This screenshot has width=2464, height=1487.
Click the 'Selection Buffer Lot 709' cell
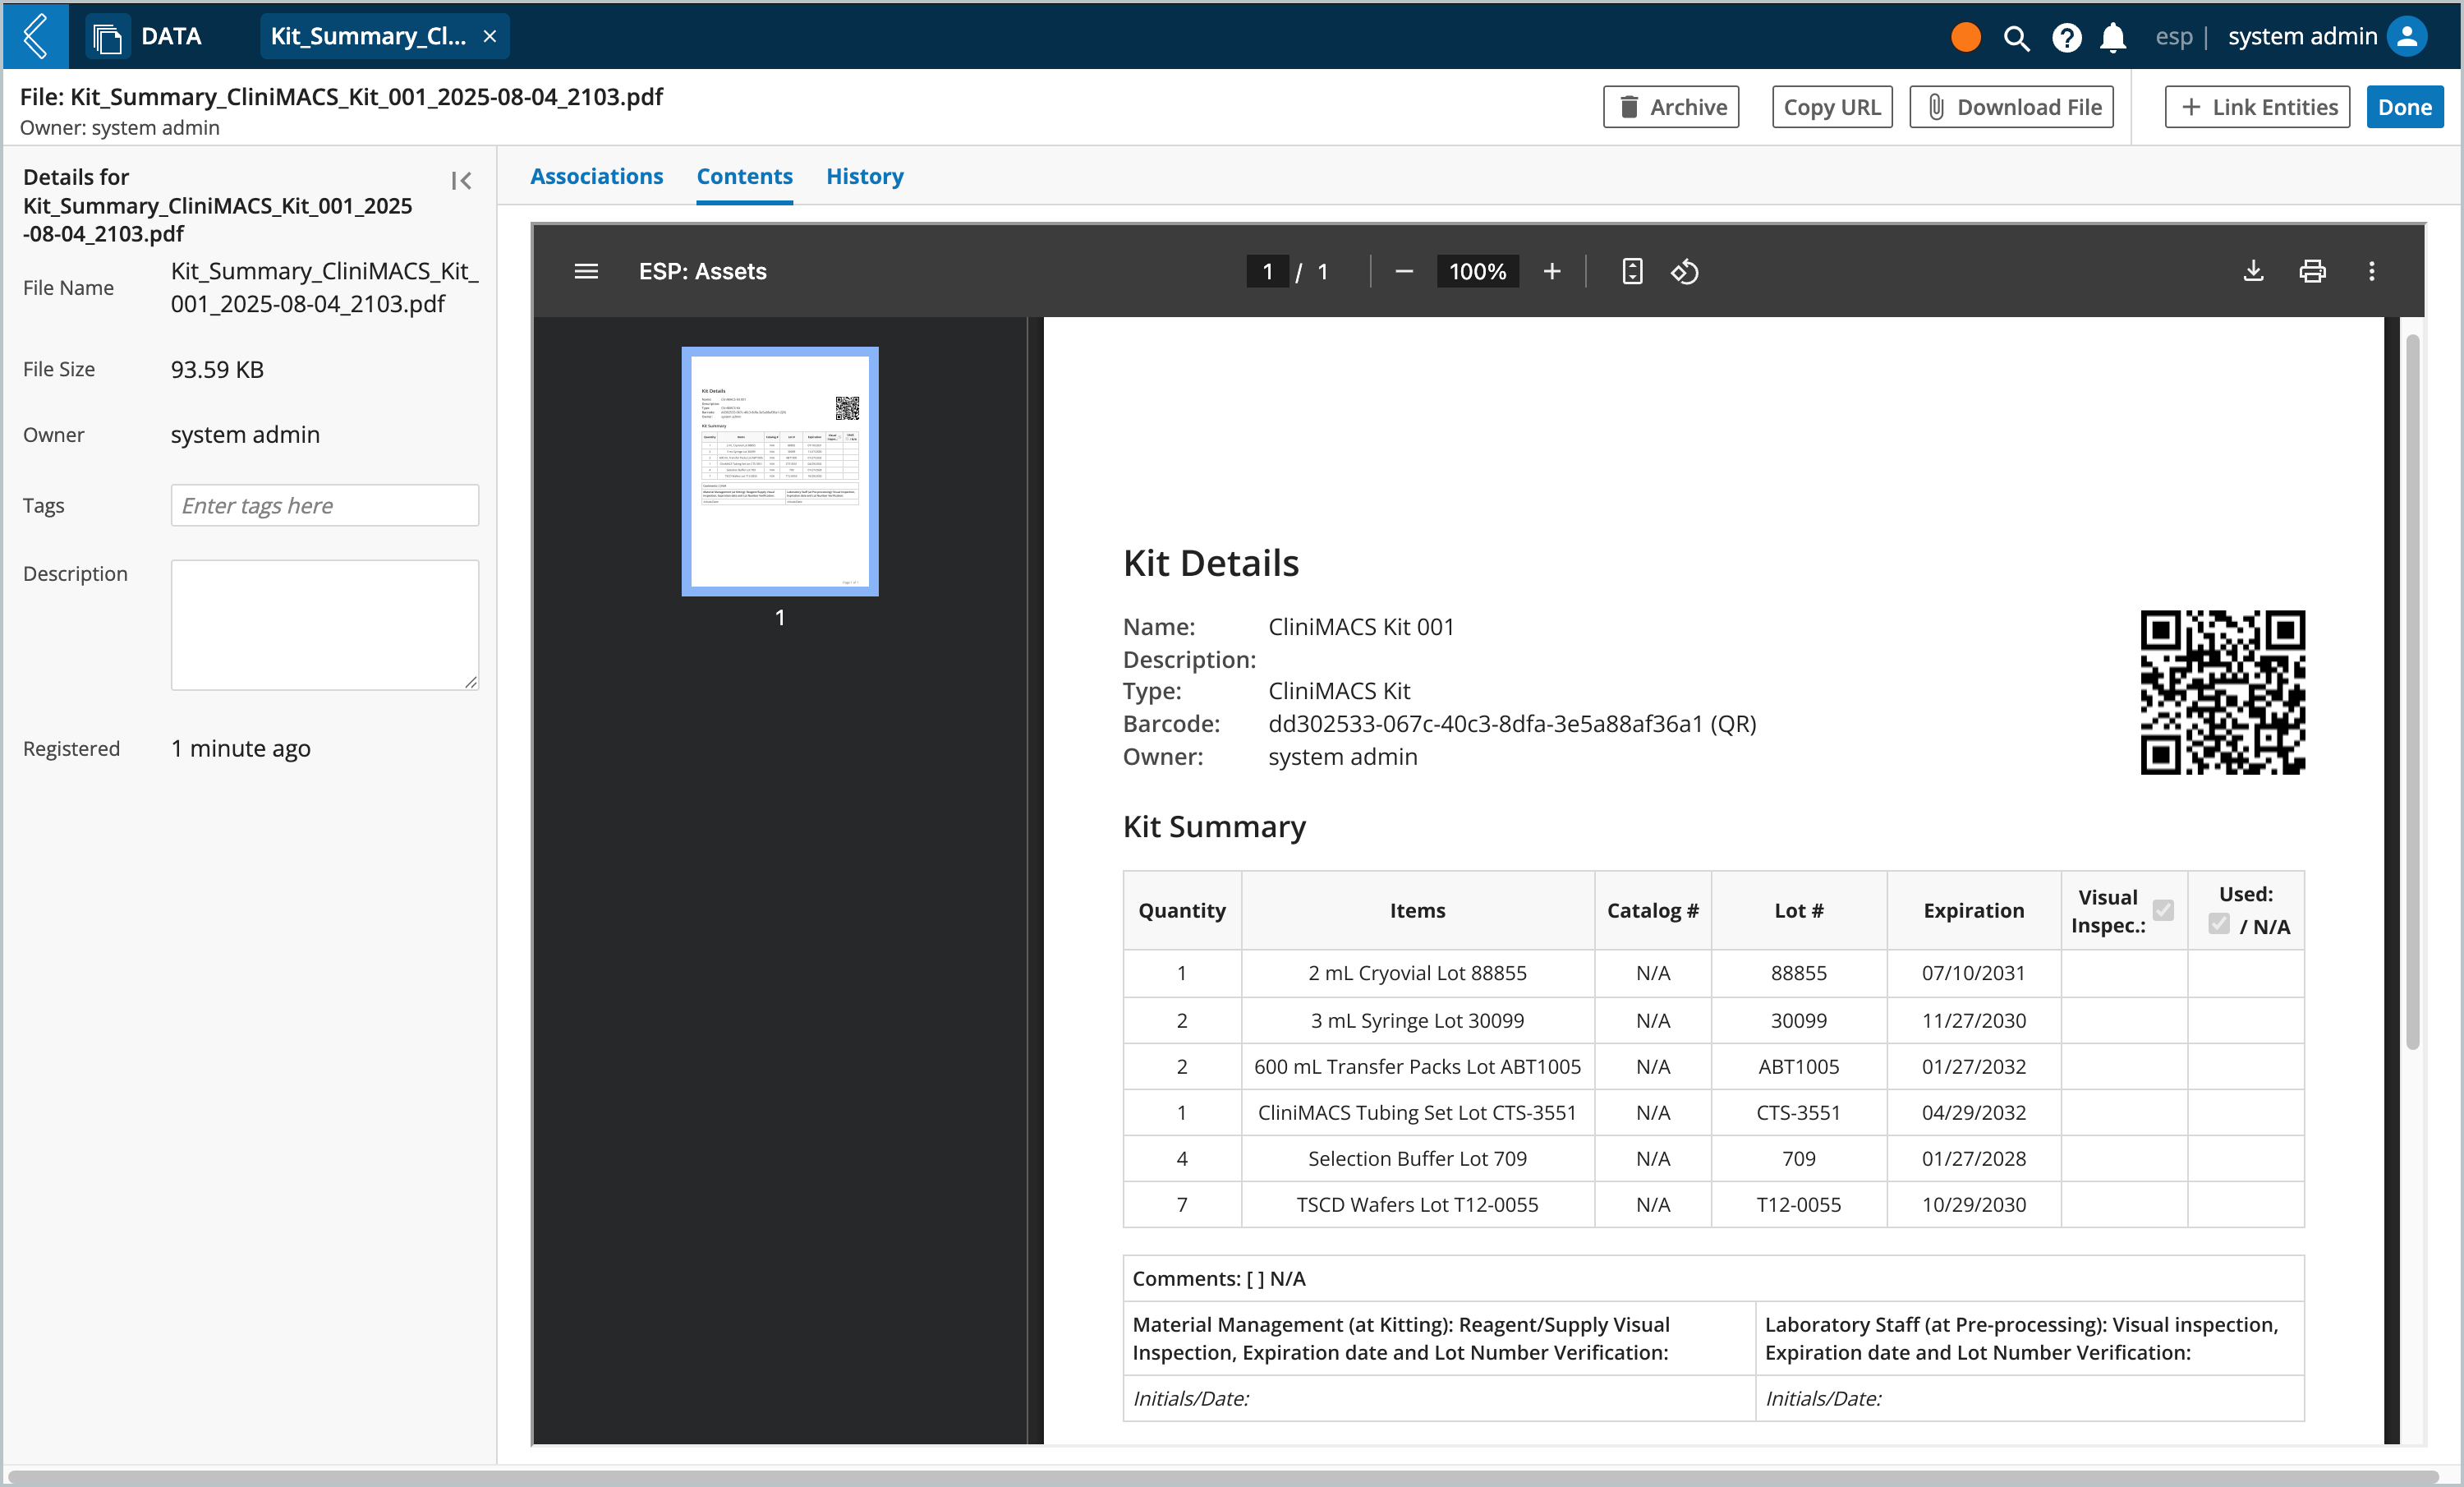tap(1417, 1158)
